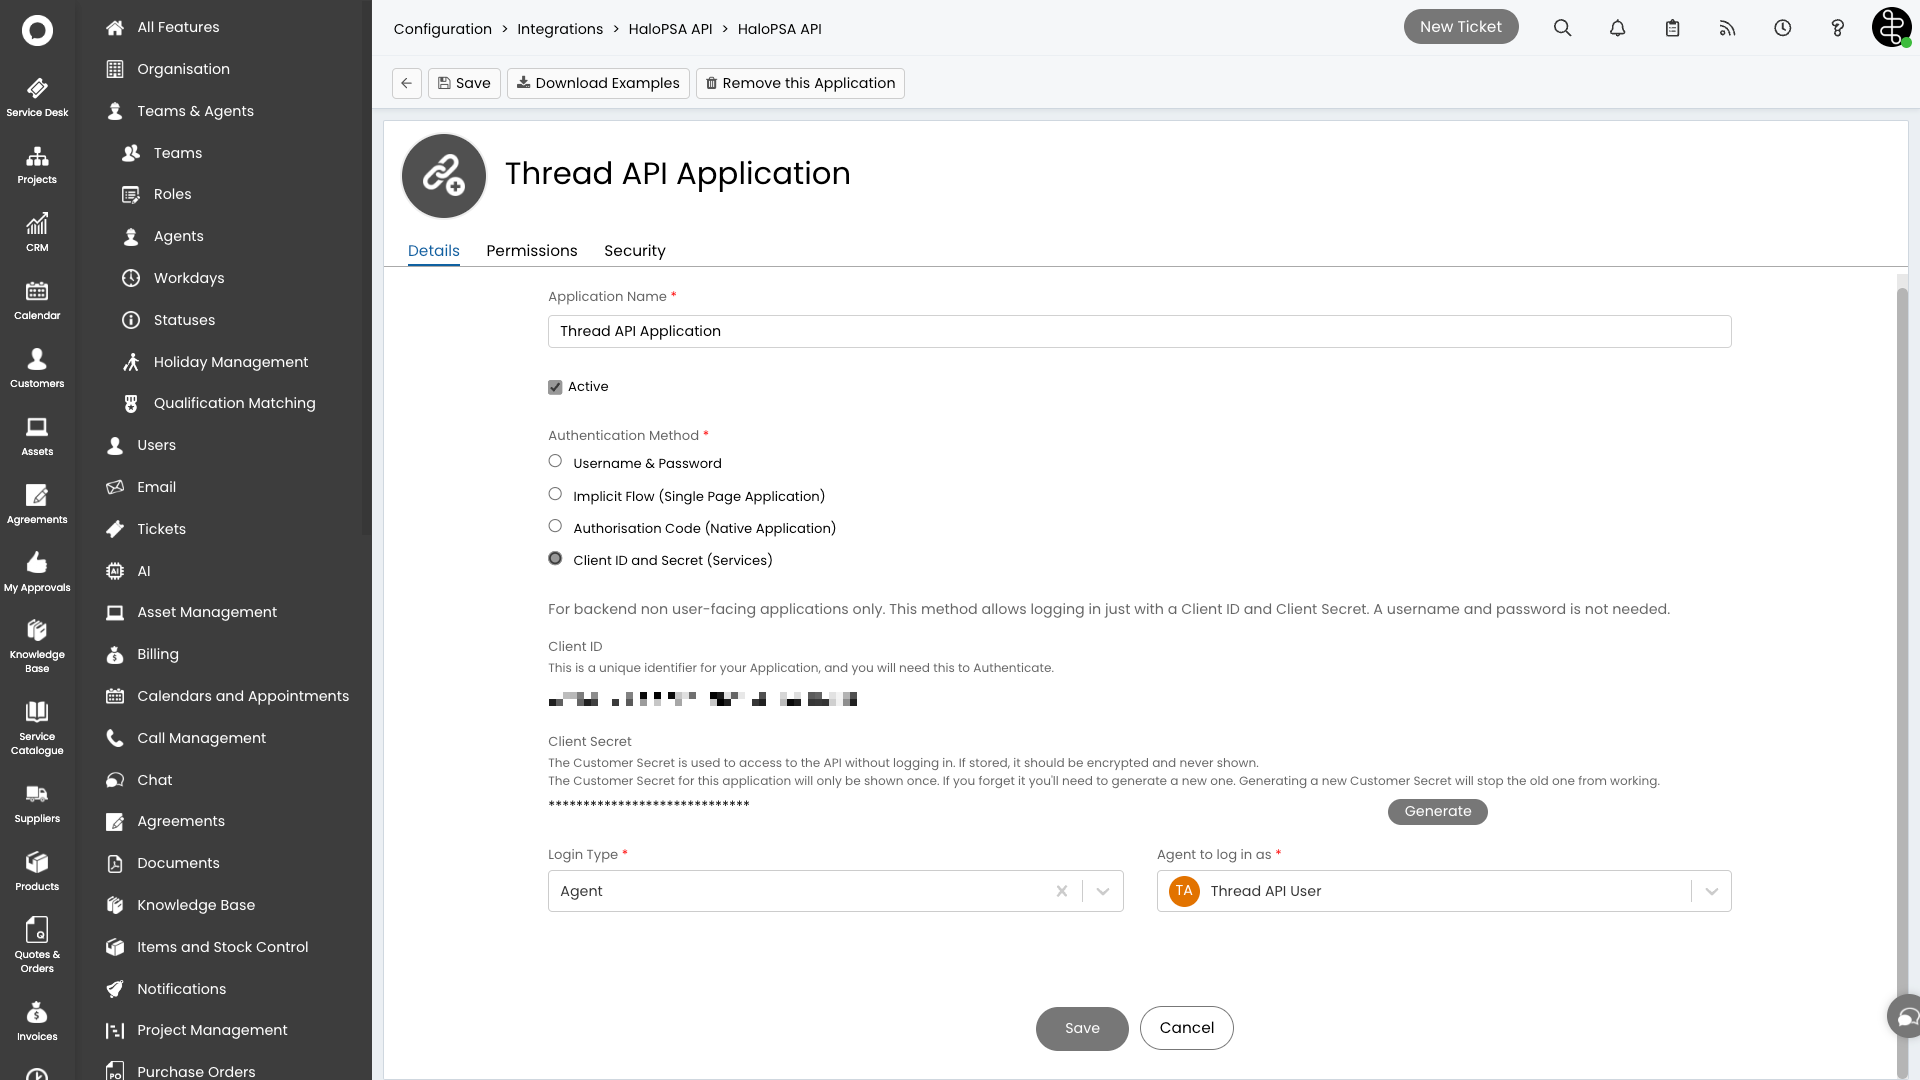Go to Integrations breadcrumb
Viewport: 1920px width, 1080px height.
click(x=560, y=29)
